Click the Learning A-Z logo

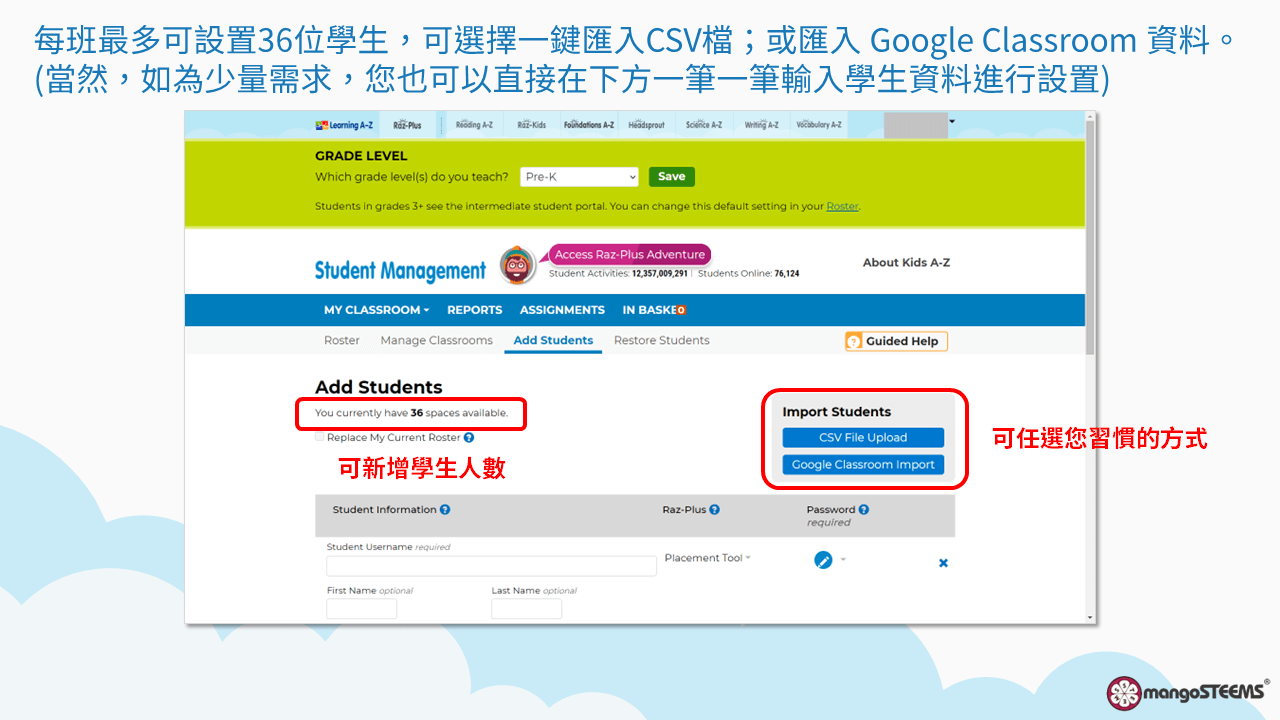click(344, 125)
